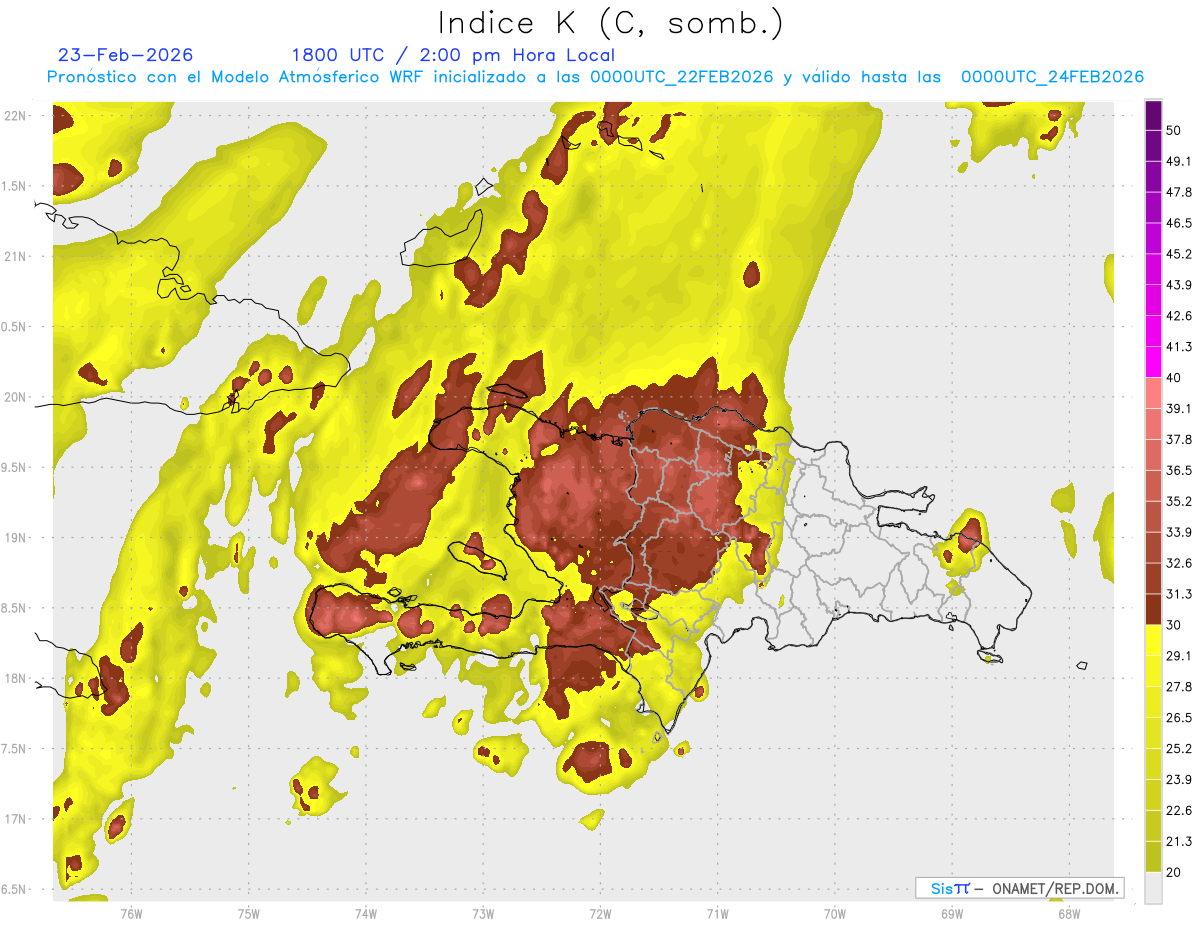The width and height of the screenshot is (1200, 927).
Task: Click the color bar value '37.8'
Action: click(1179, 440)
